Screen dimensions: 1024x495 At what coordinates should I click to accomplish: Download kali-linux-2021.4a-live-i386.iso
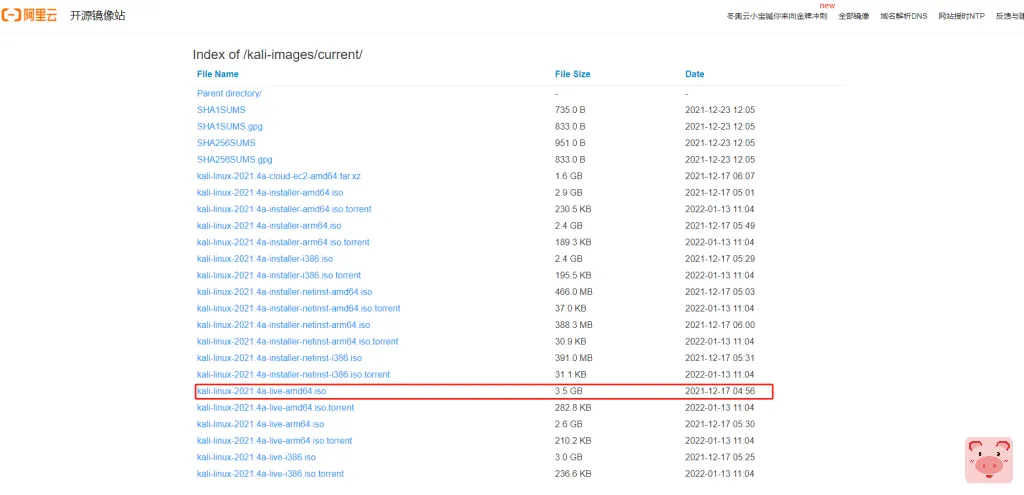[256, 456]
